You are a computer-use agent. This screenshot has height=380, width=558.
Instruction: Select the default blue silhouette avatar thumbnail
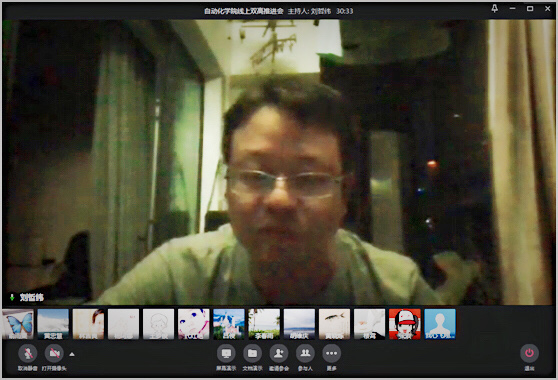[x=440, y=324]
